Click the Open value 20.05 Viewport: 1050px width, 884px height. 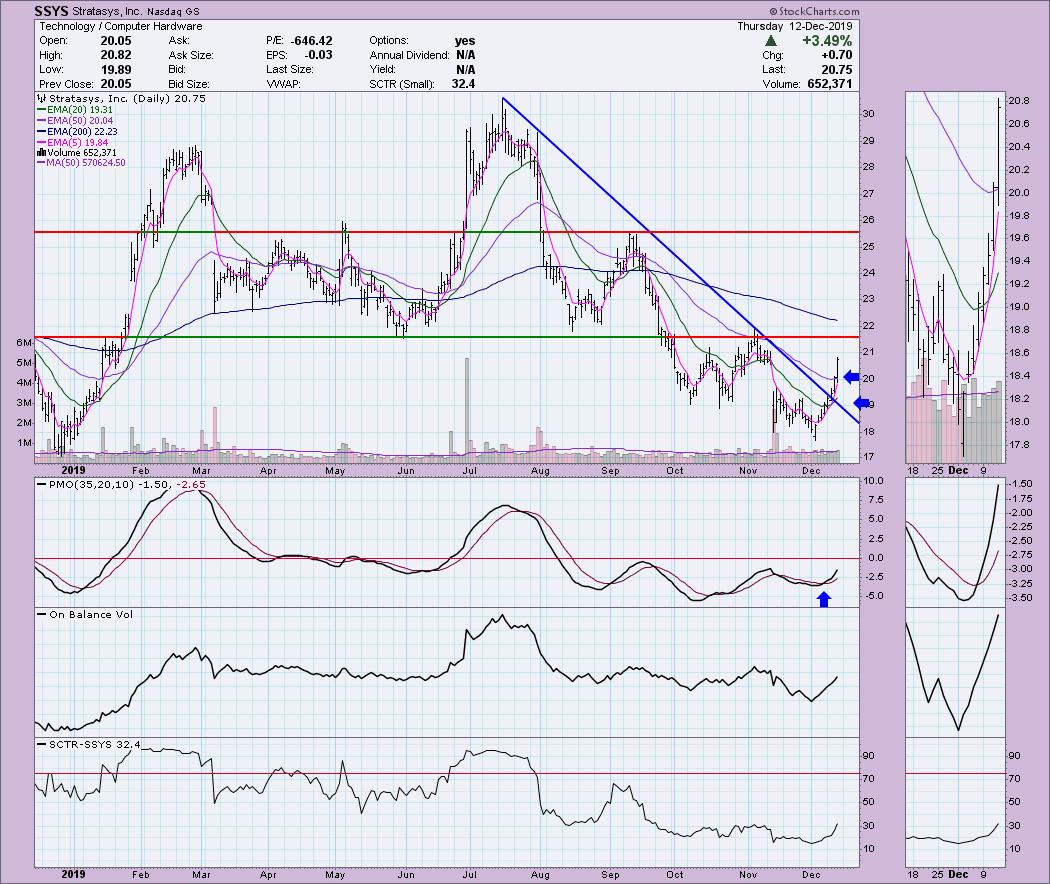(116, 41)
